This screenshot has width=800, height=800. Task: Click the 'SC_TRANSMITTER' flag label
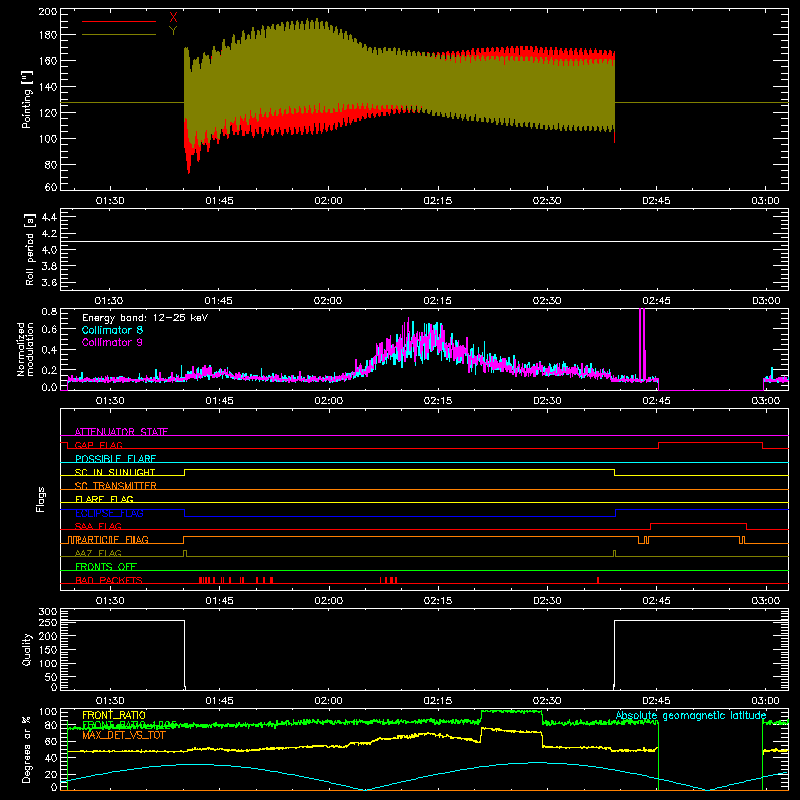point(116,486)
